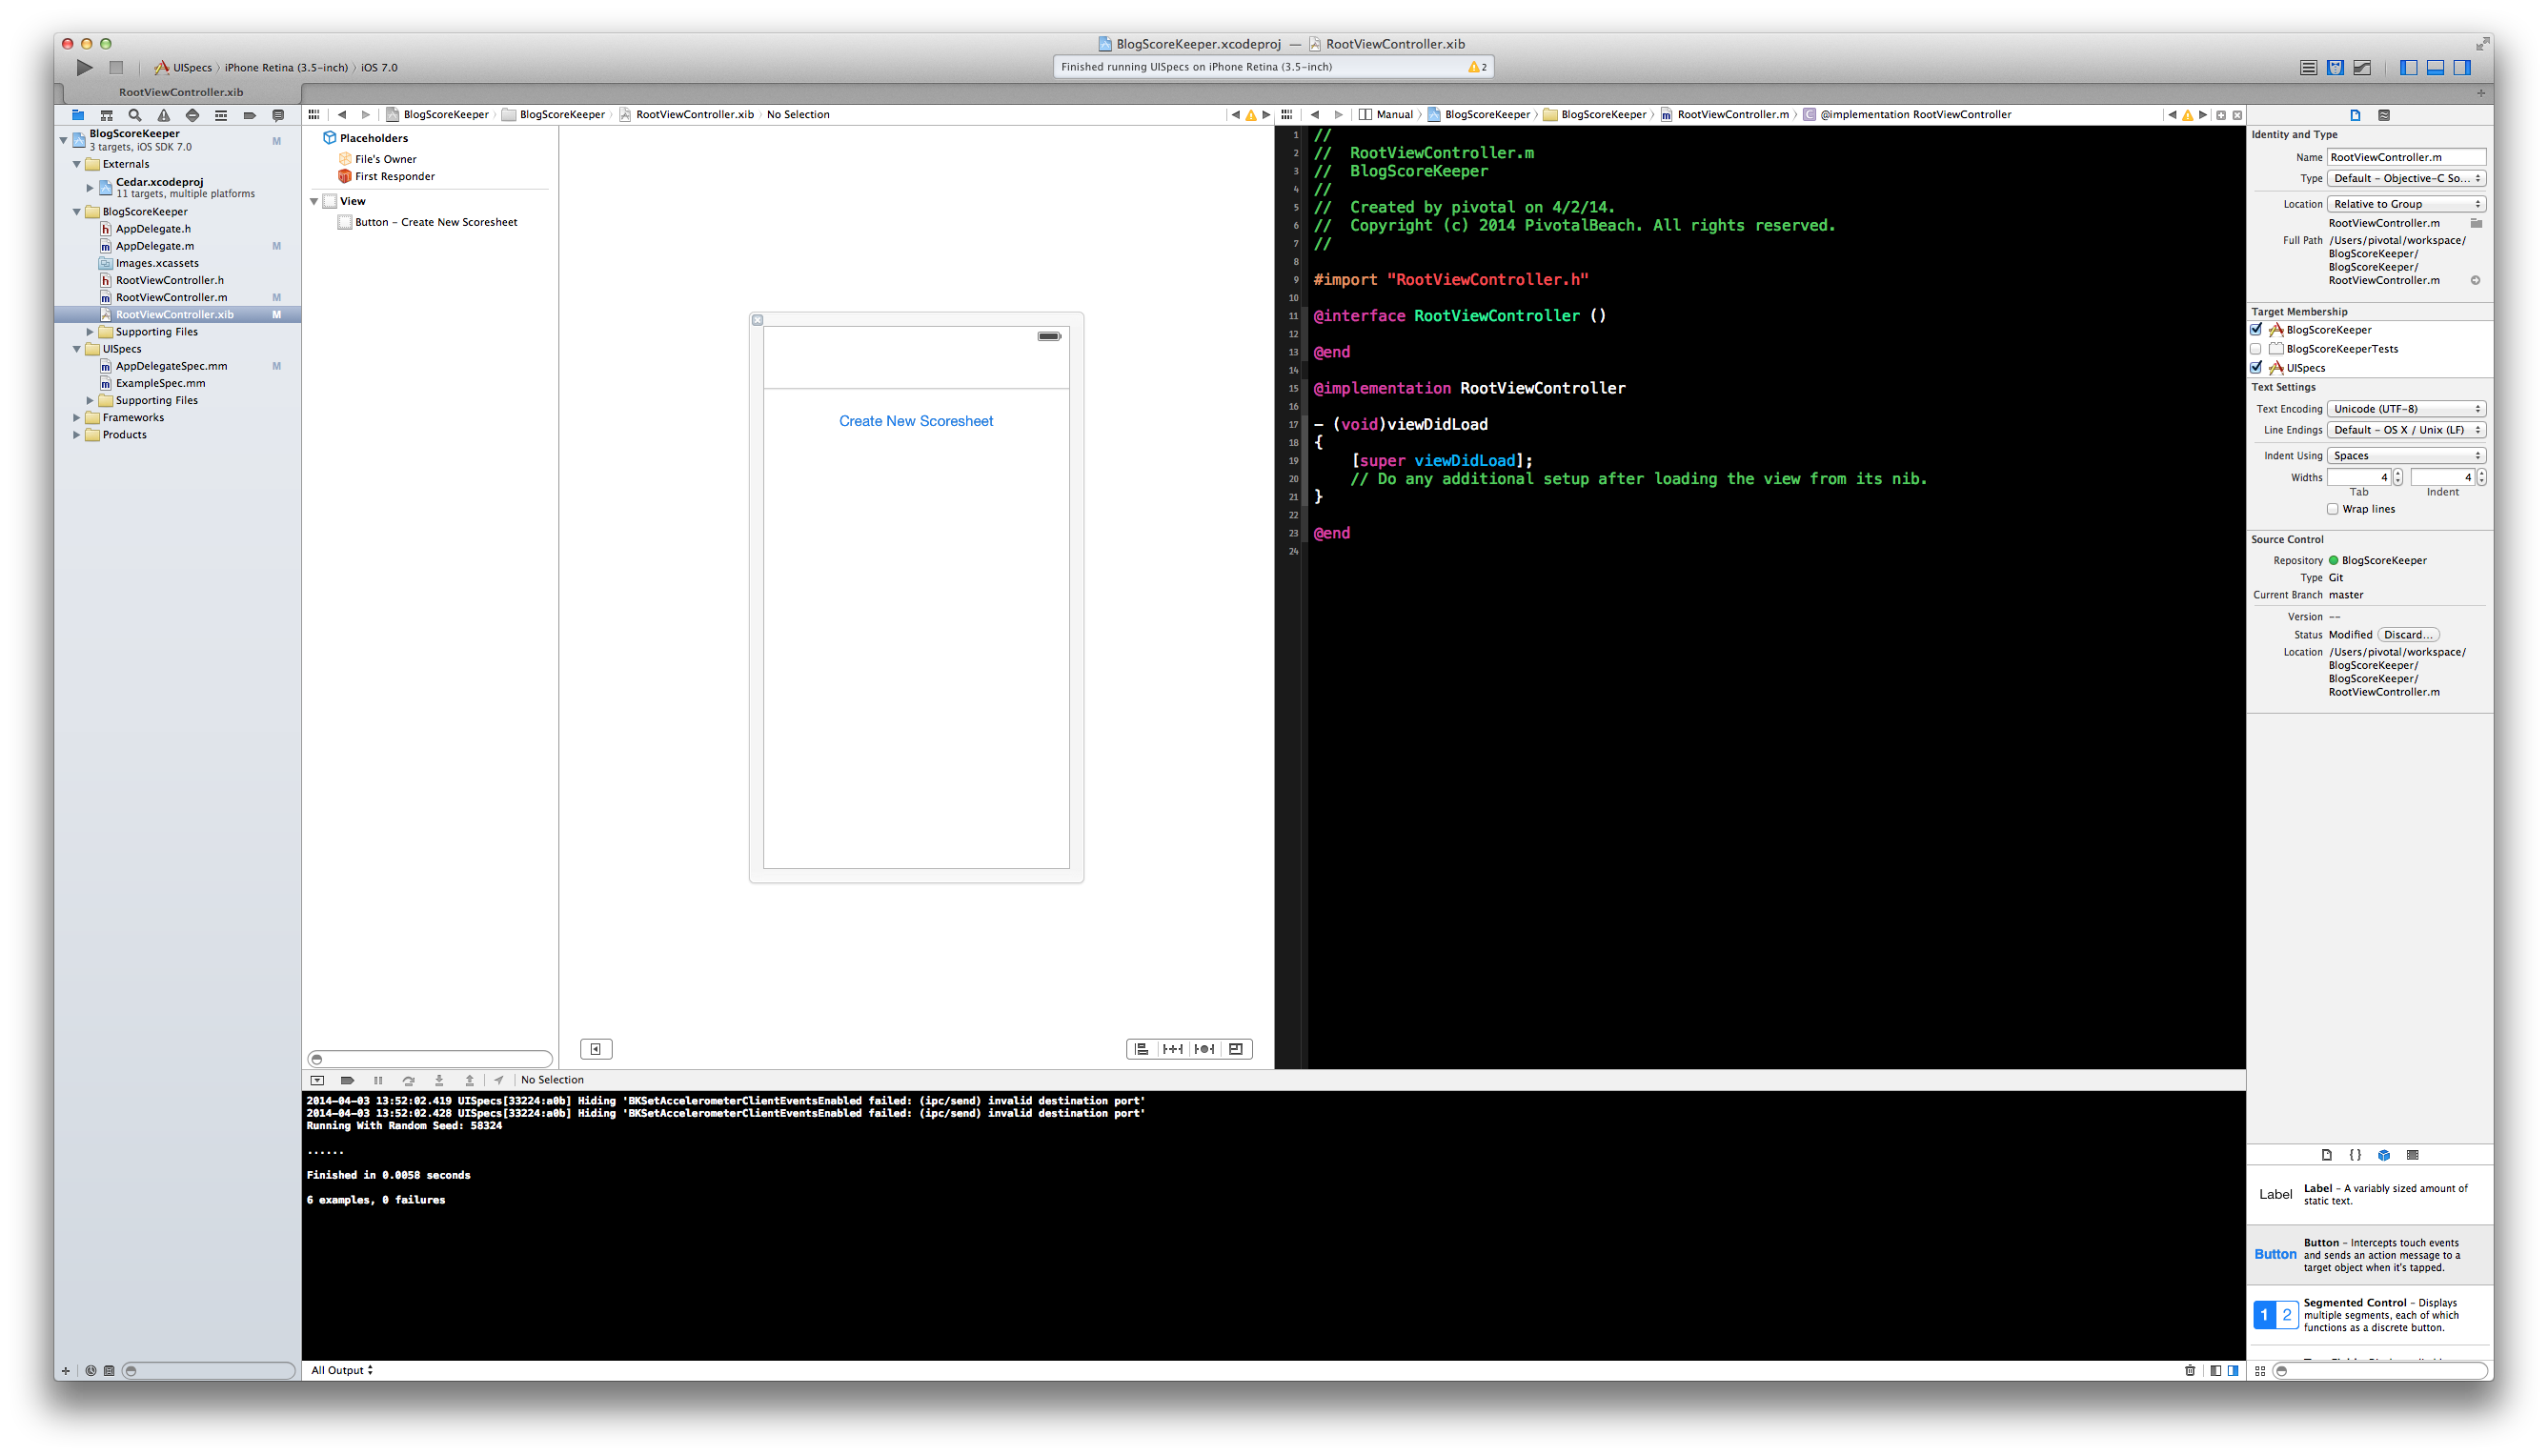Click Step Into in the debug bar
Screen dimensions: 2548x1456
pyautogui.click(x=439, y=1080)
